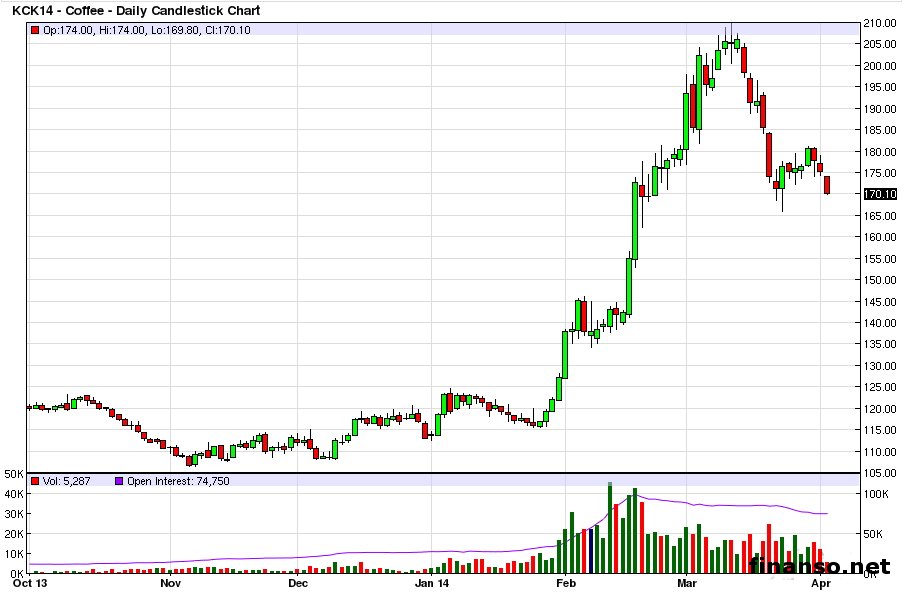Click the red swatch beside Op:174.00 legend
Viewport: 905px width, 594px height.
click(36, 31)
